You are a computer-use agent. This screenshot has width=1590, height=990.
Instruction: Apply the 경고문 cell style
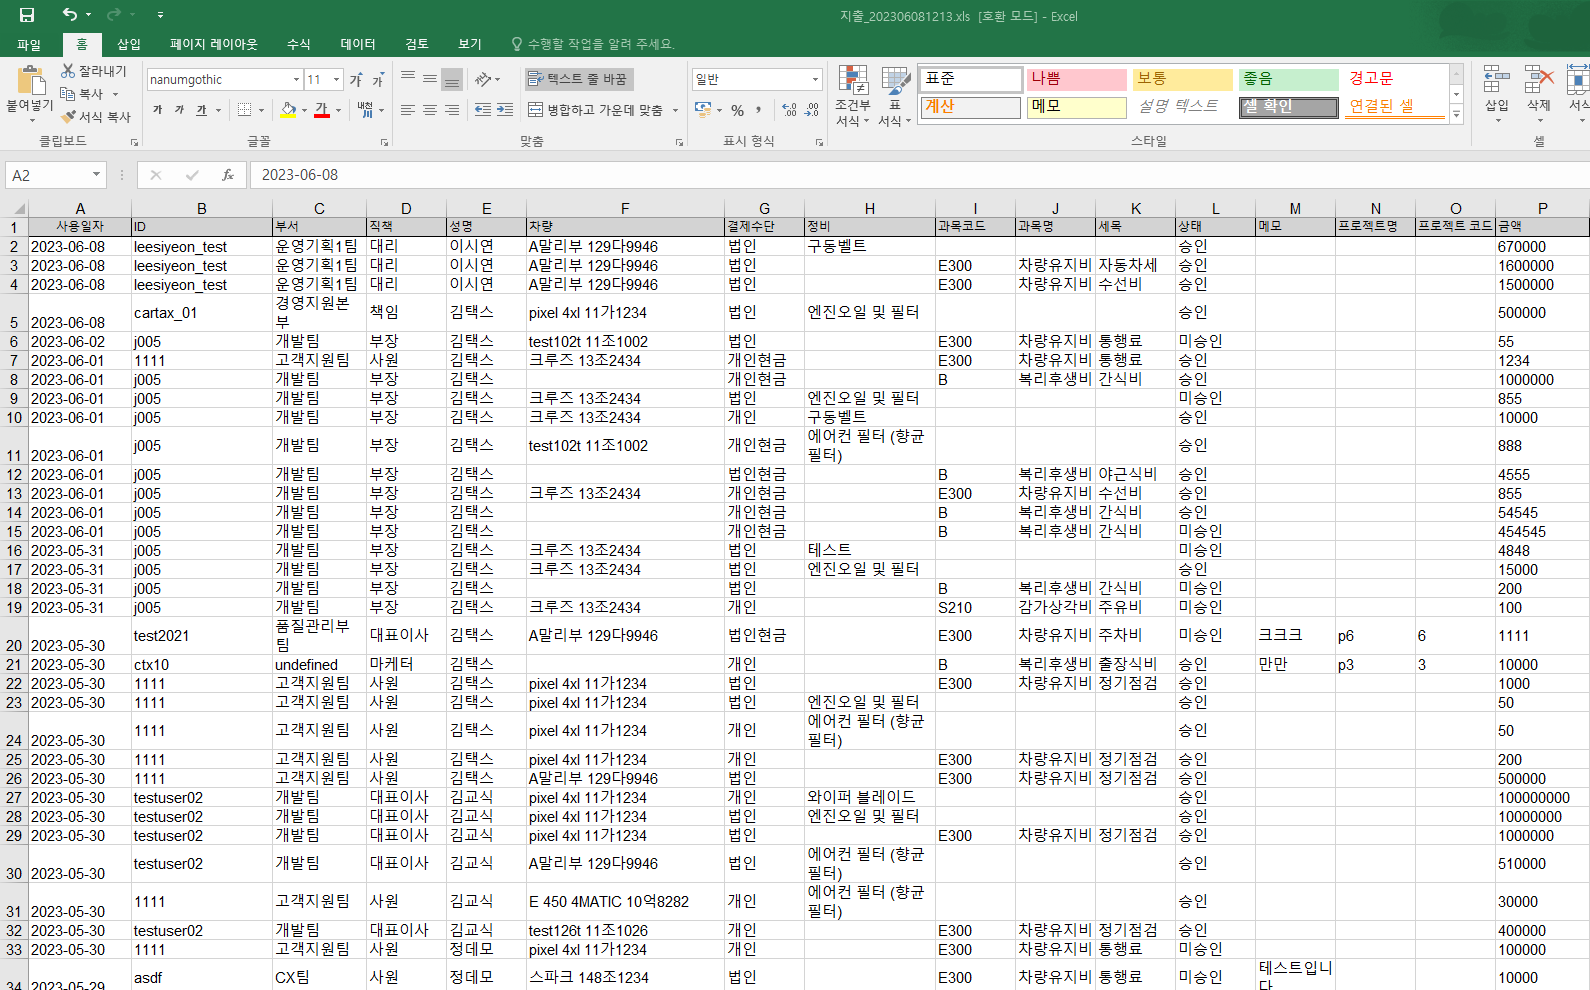(x=1395, y=79)
